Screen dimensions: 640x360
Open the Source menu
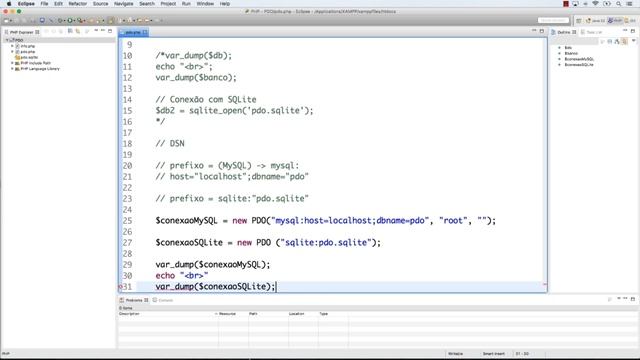pos(100,4)
